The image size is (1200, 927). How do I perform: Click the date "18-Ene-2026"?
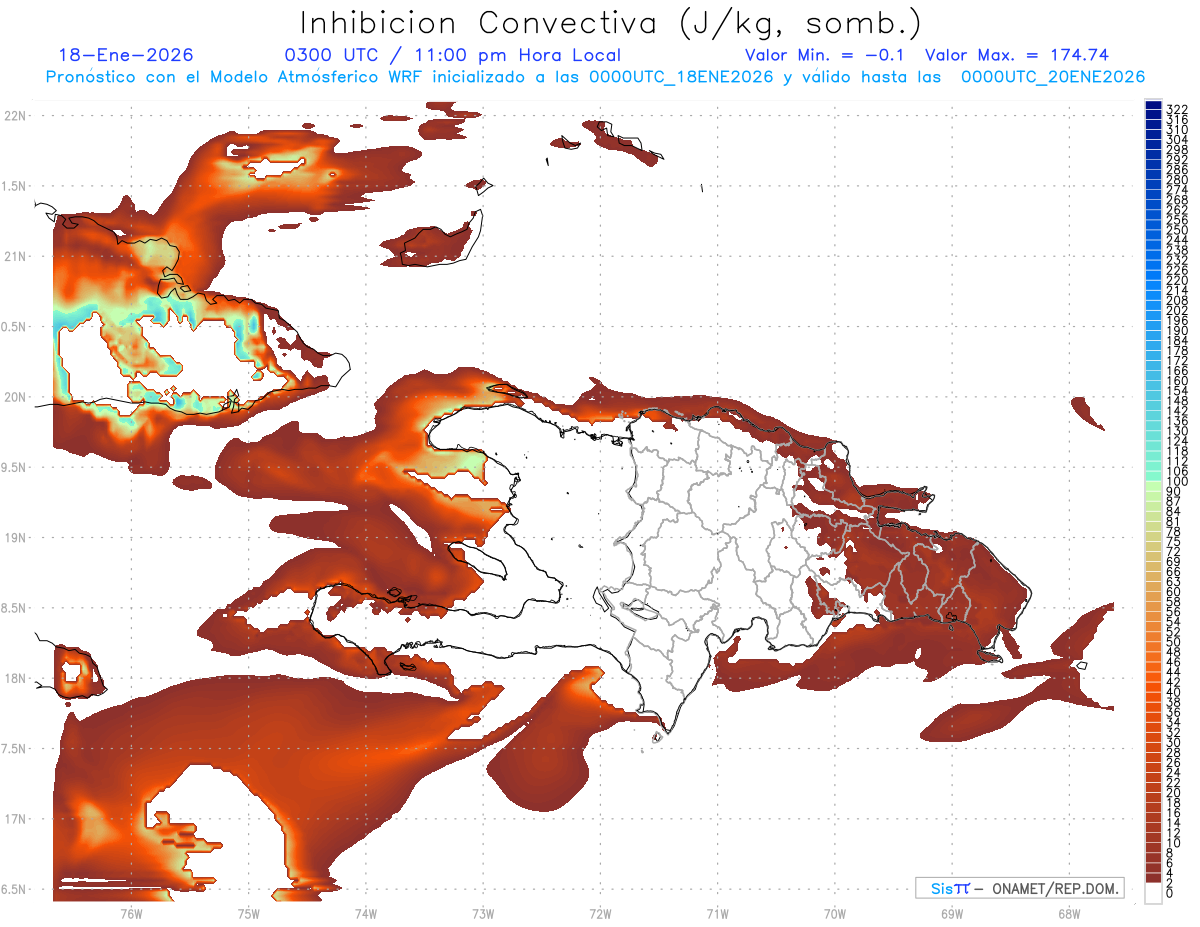[x=126, y=55]
